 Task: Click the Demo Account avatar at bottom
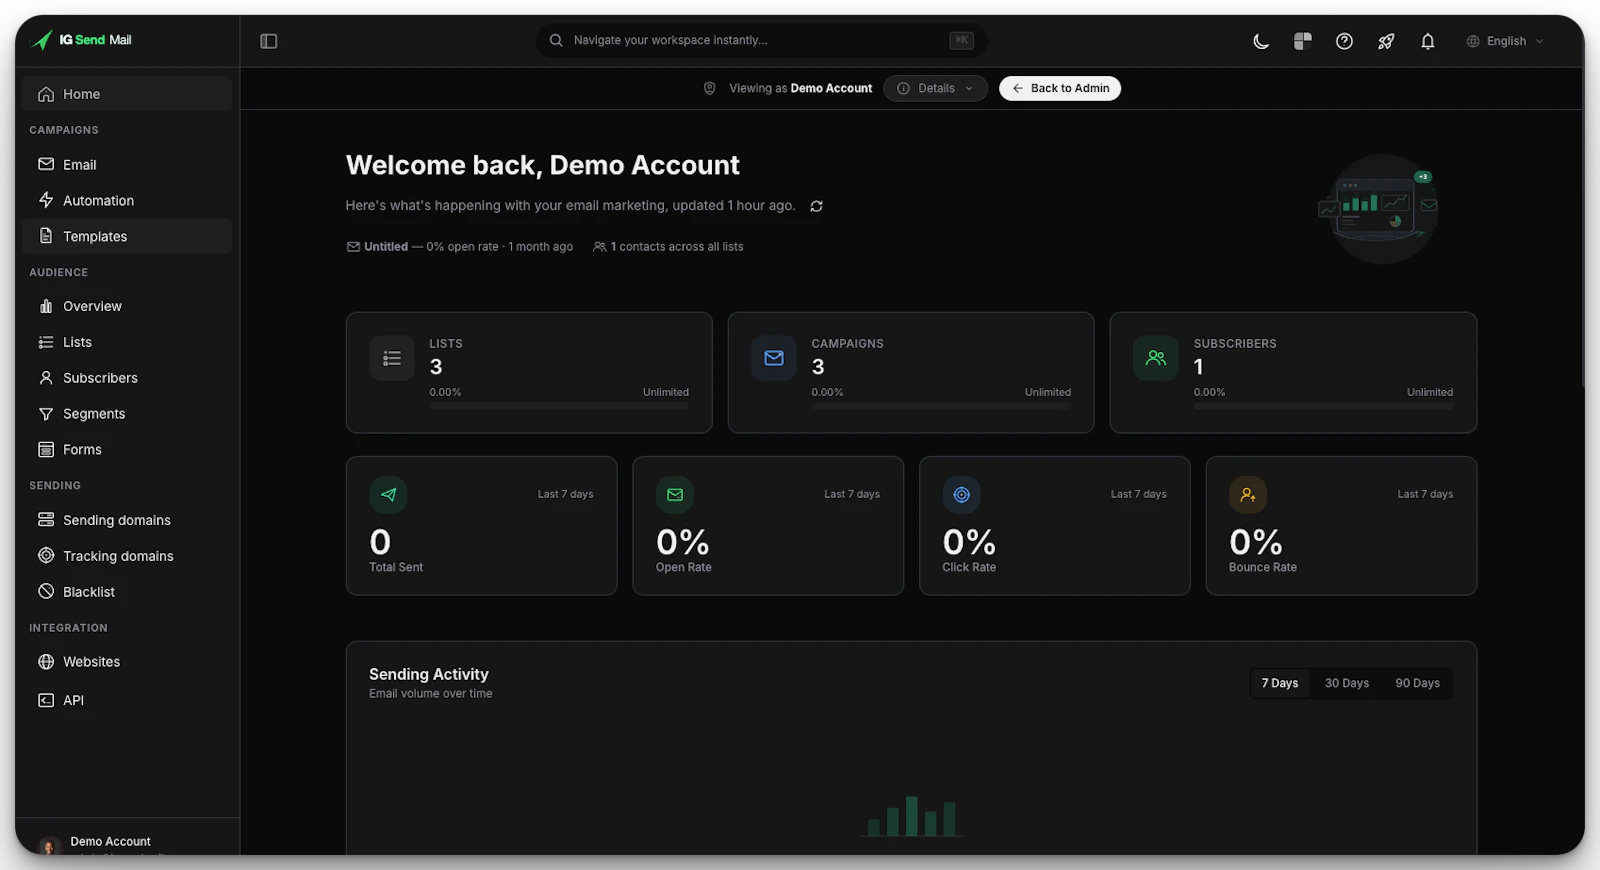49,846
